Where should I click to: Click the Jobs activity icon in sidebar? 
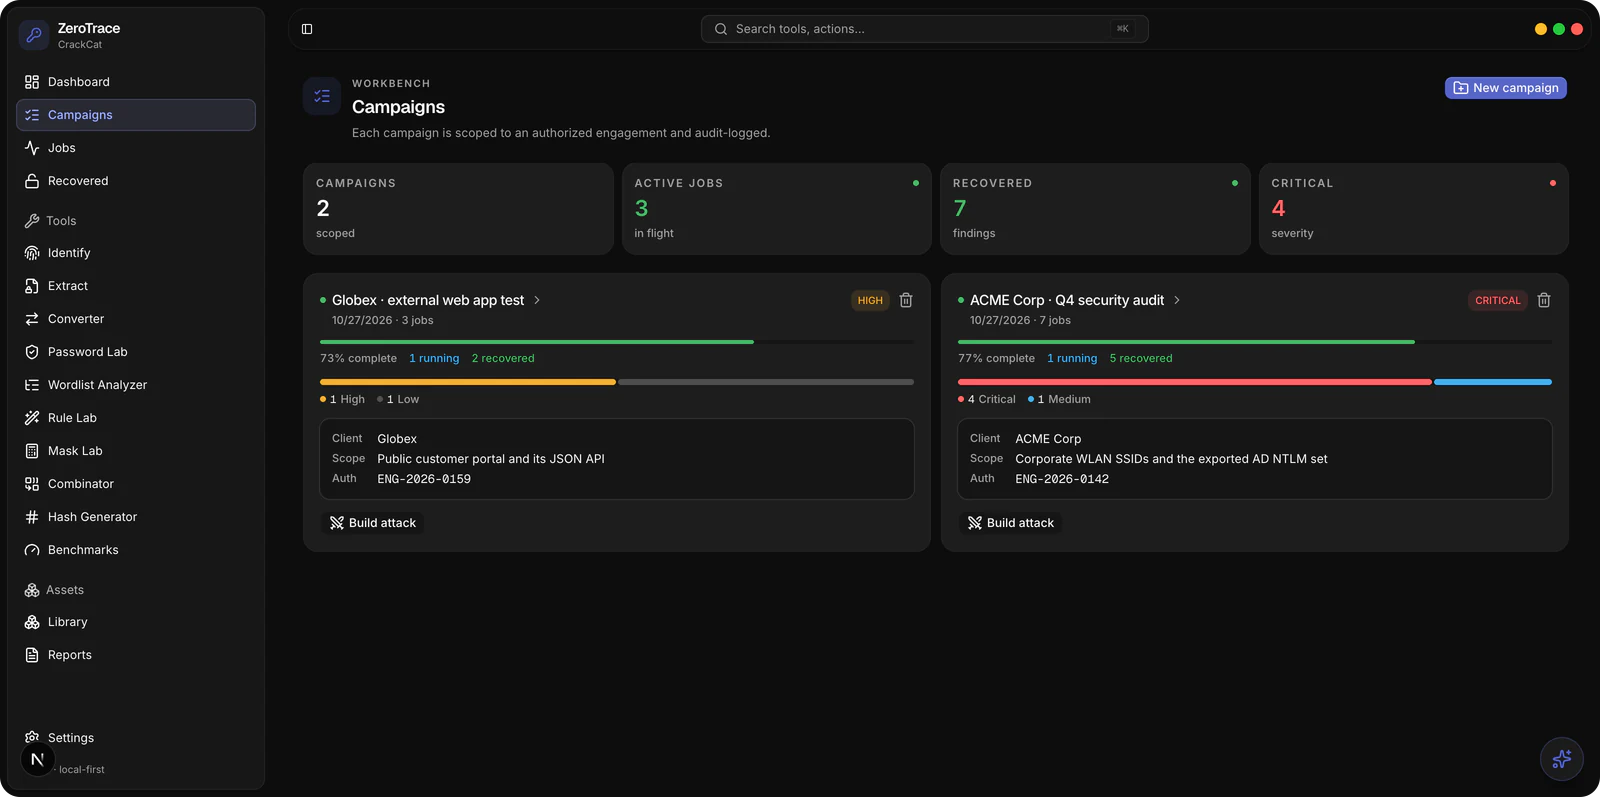pyautogui.click(x=32, y=148)
